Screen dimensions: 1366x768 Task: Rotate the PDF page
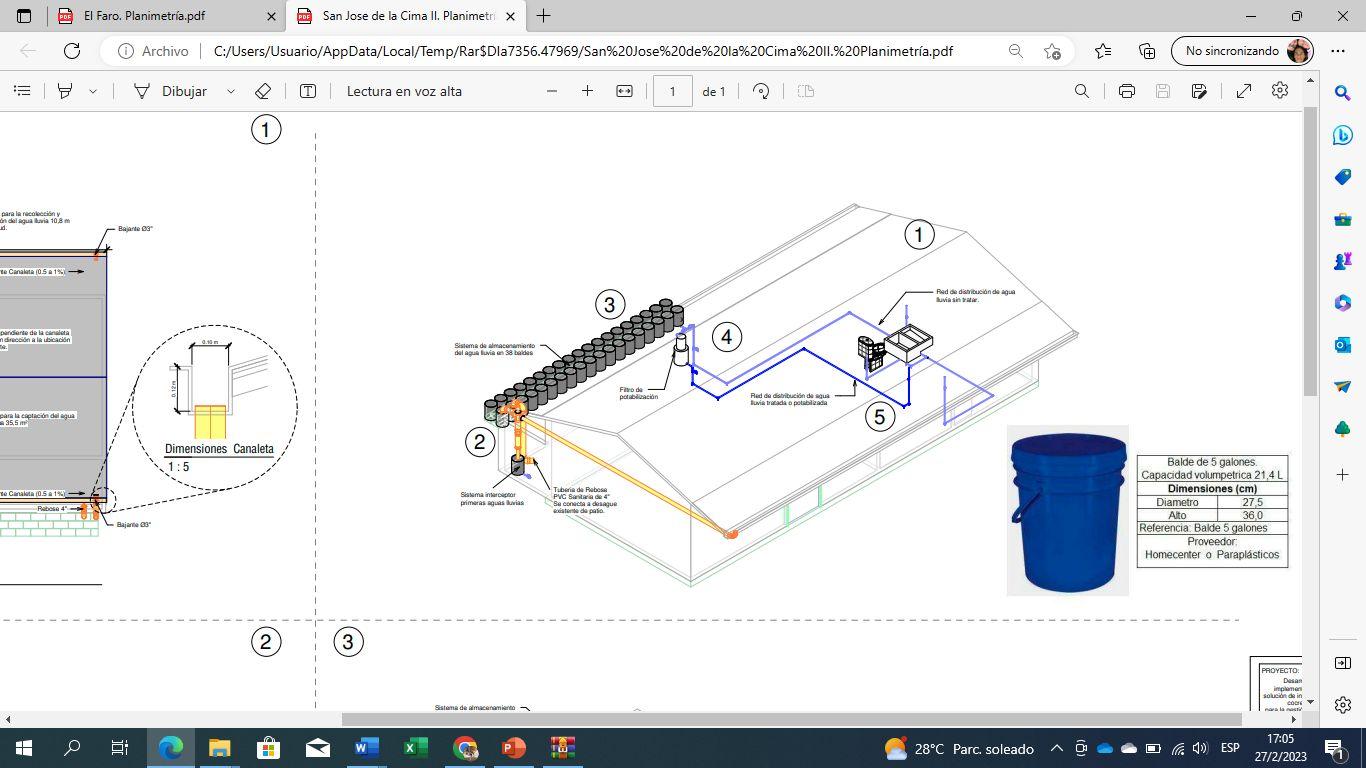coord(761,91)
